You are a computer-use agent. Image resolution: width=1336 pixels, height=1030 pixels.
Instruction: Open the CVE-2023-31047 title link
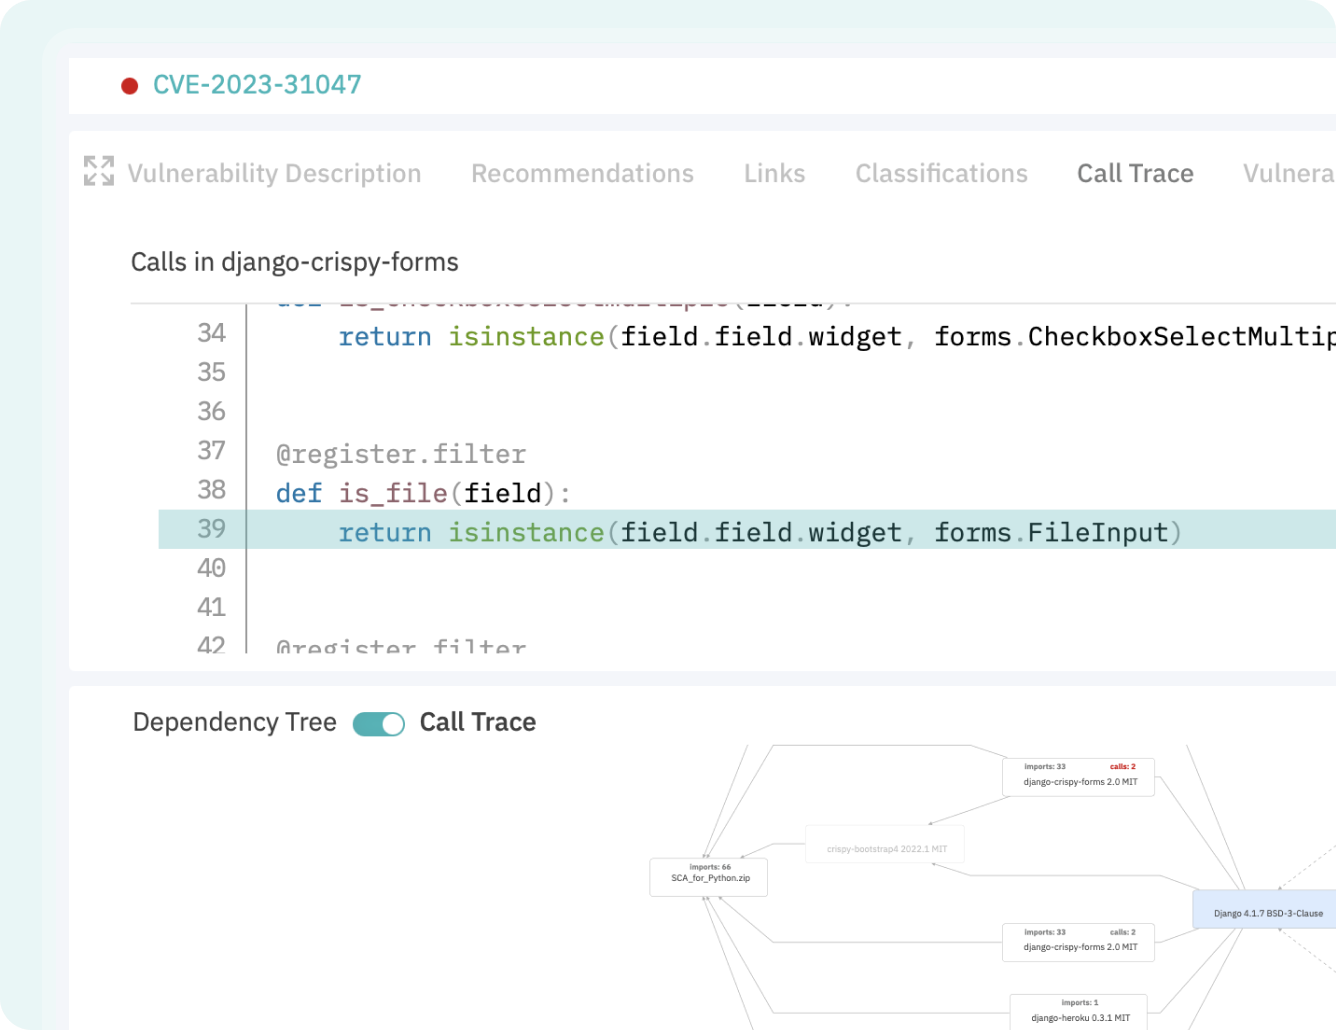[x=257, y=85]
